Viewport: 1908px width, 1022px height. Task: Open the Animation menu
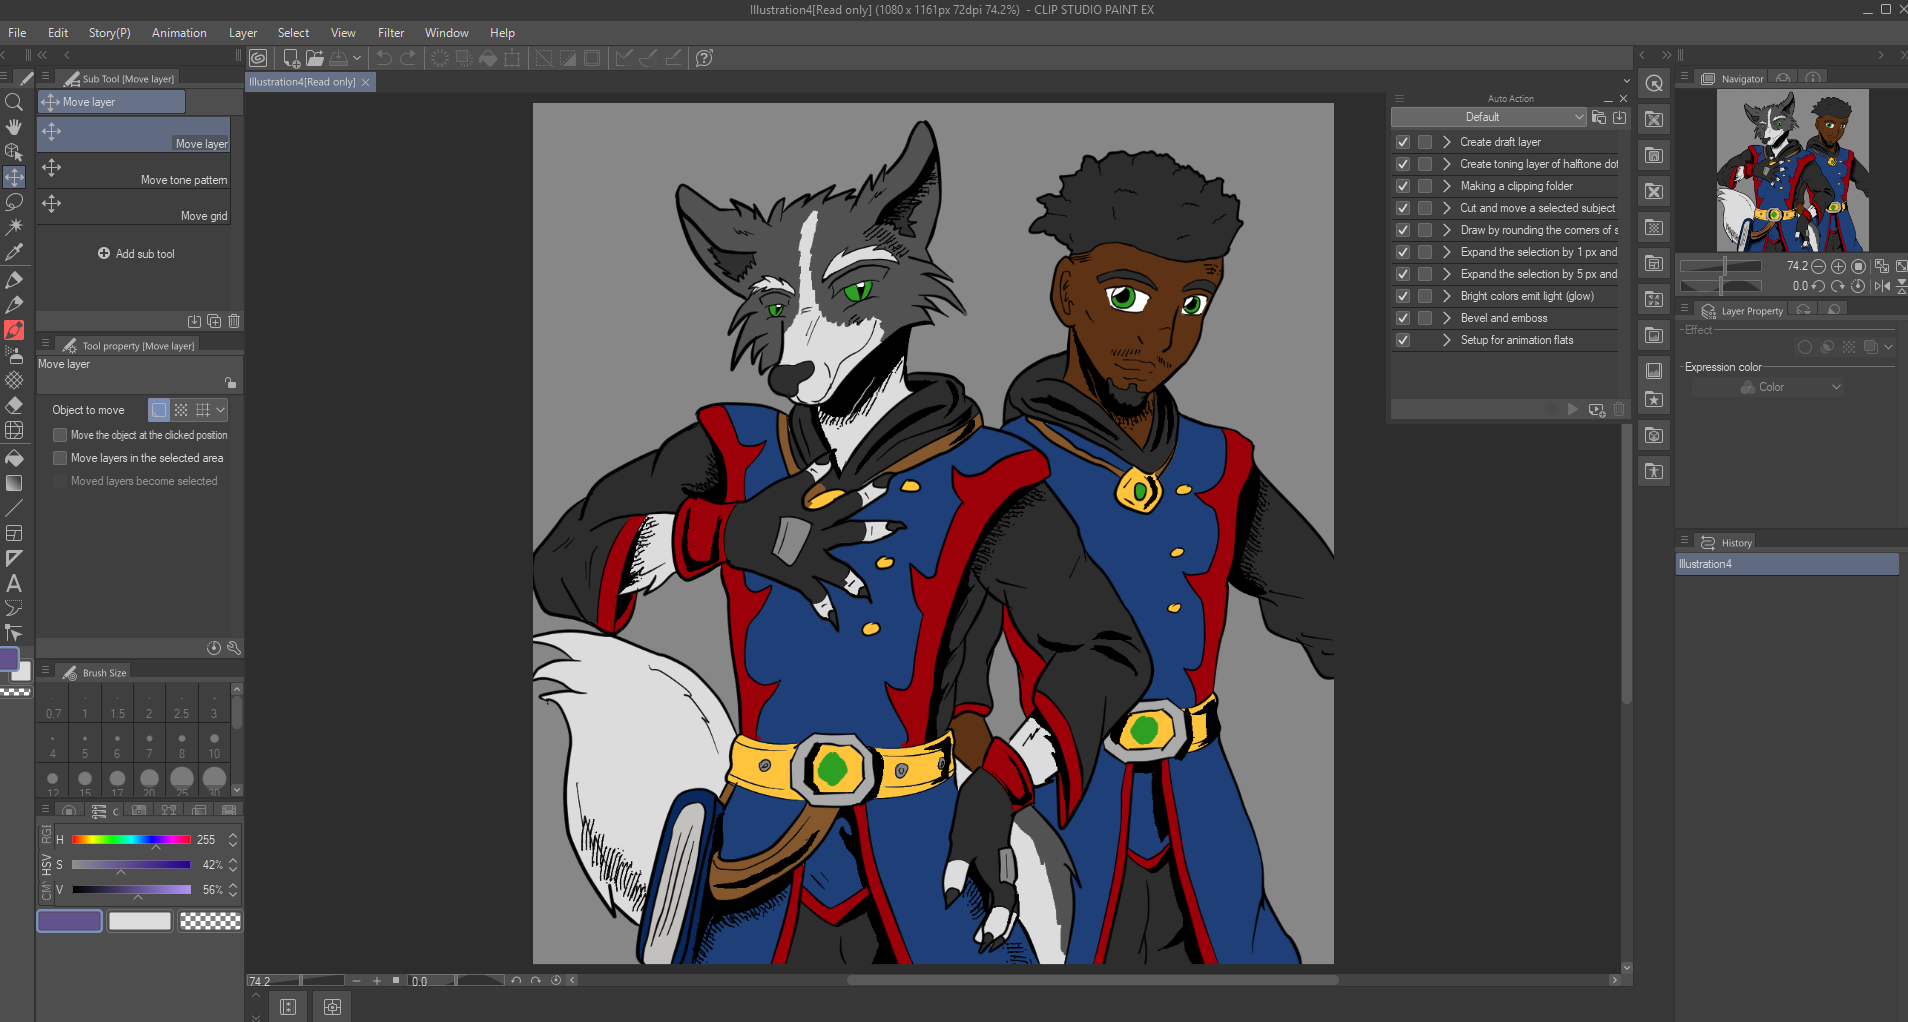(x=179, y=33)
